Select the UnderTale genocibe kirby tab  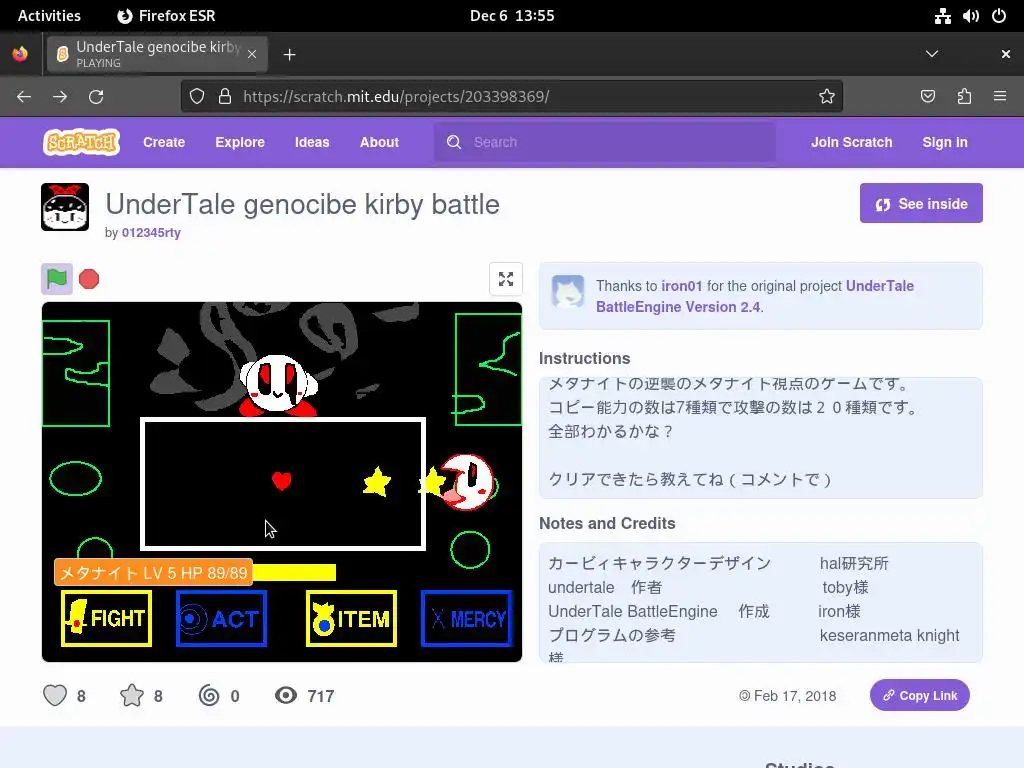click(157, 54)
